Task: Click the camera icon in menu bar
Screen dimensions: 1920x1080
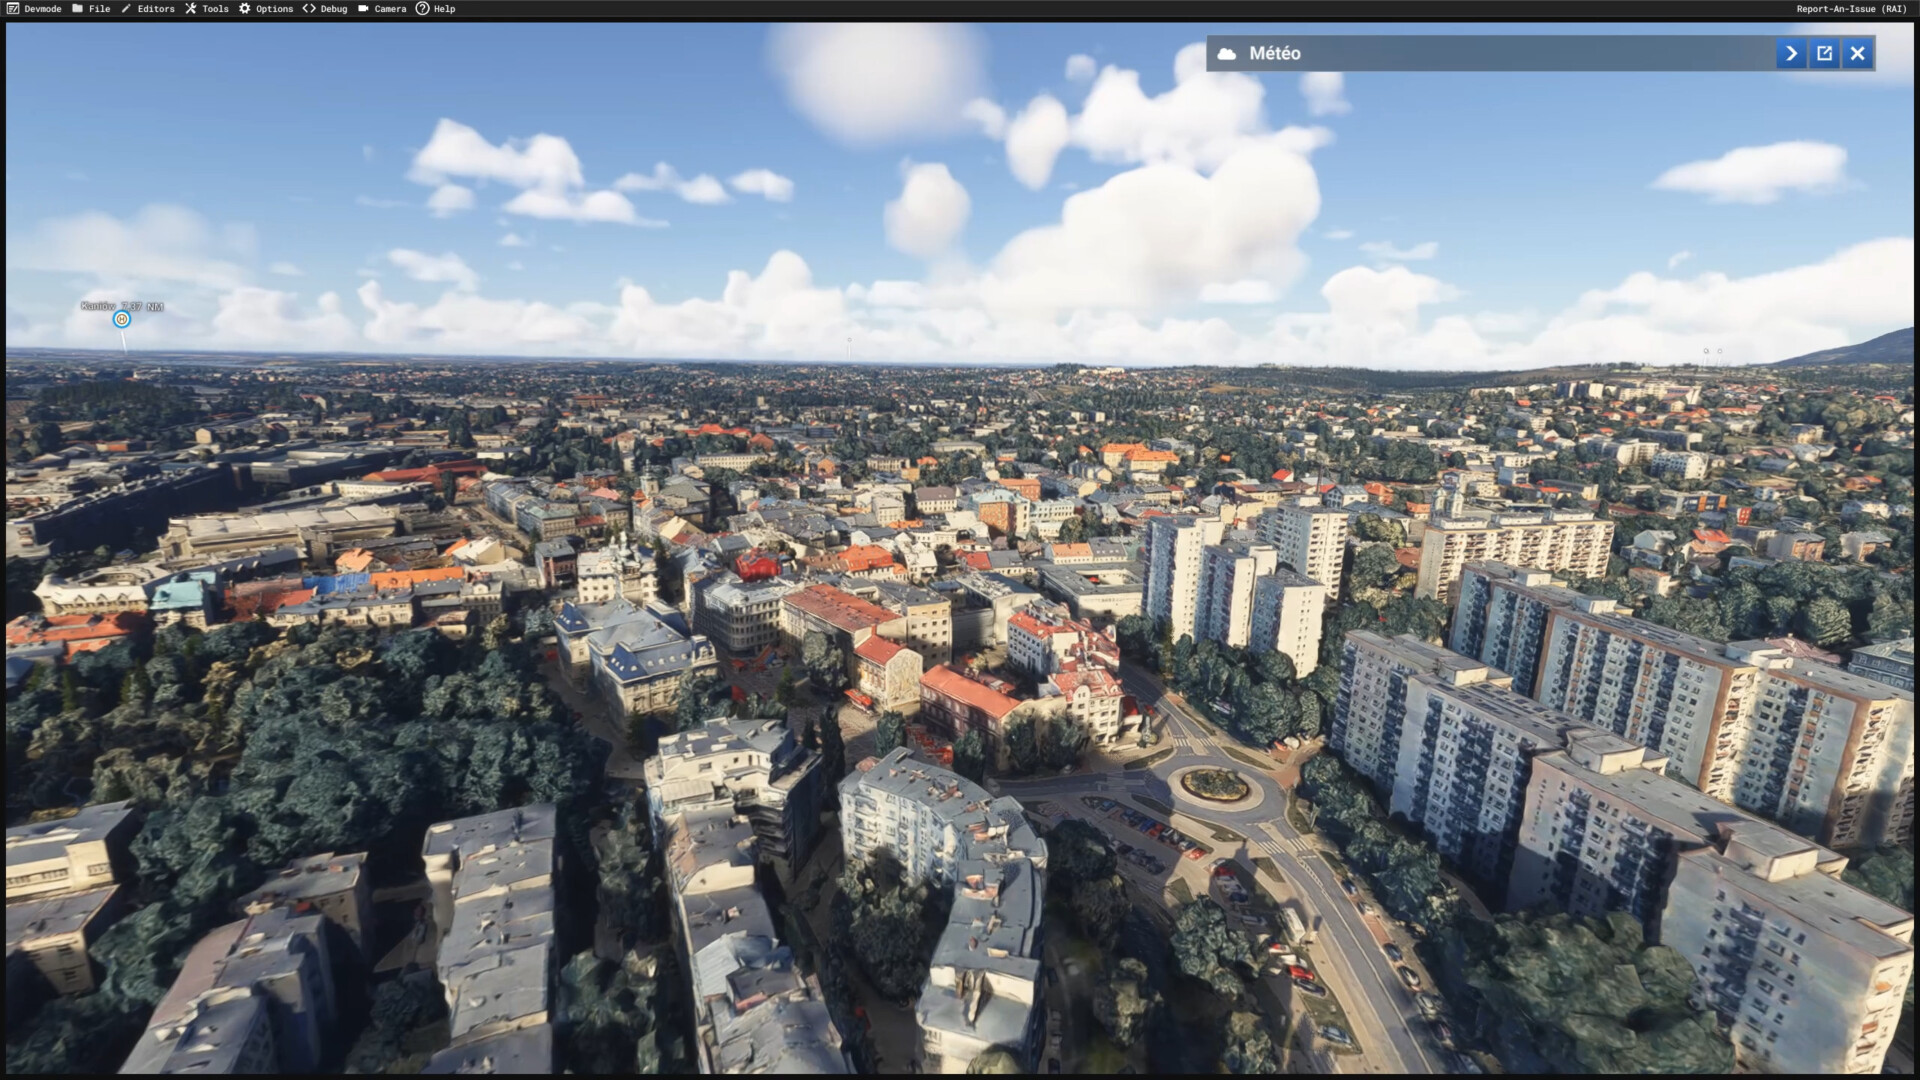Action: [363, 9]
